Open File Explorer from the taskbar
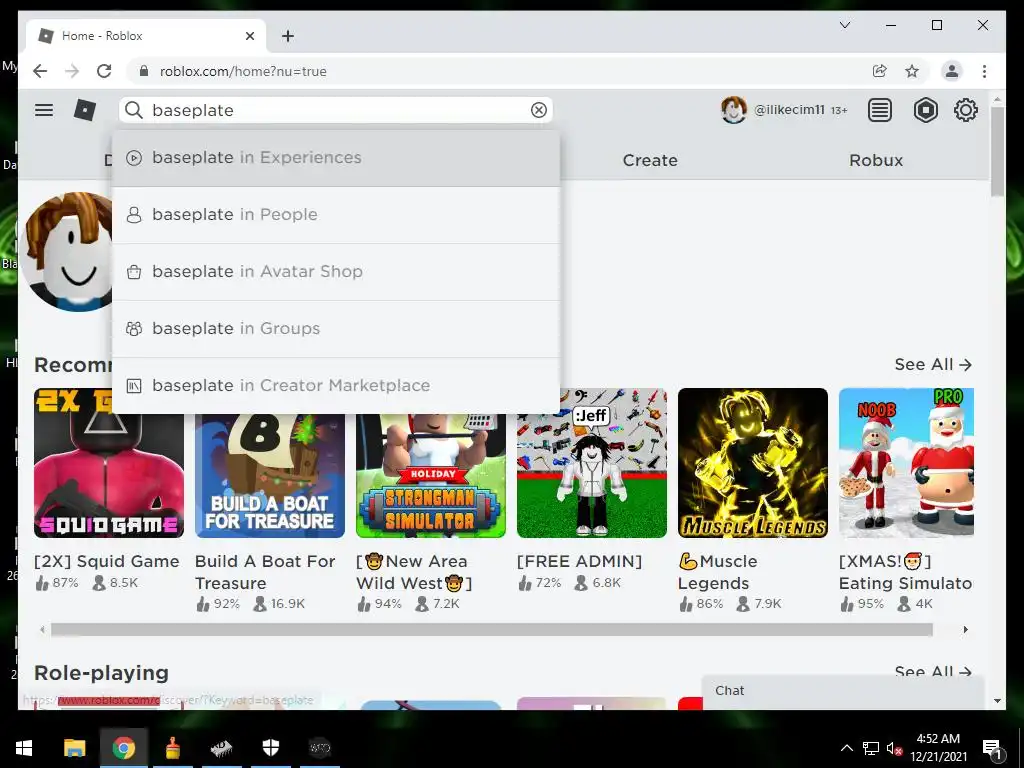Viewport: 1024px width, 768px height. coord(74,748)
